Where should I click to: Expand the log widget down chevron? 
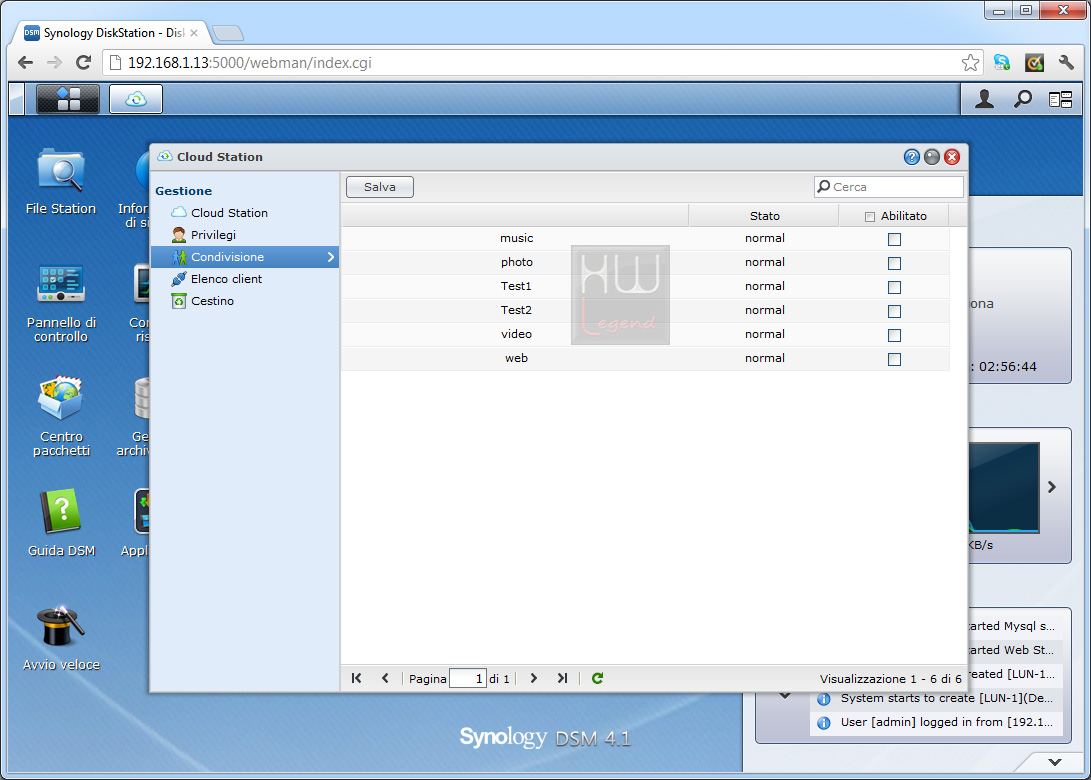coord(785,695)
